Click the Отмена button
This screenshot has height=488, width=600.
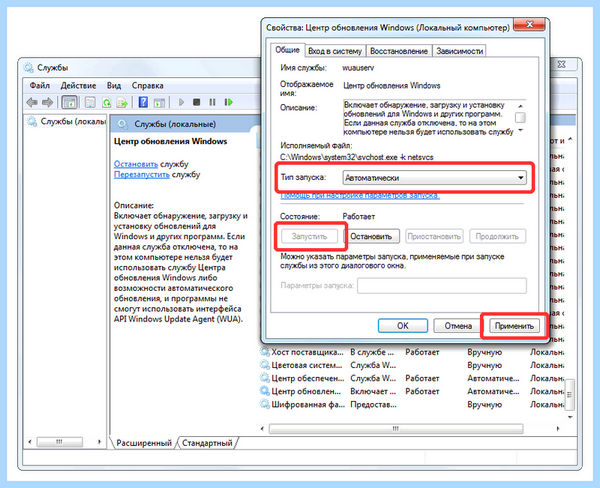click(458, 326)
